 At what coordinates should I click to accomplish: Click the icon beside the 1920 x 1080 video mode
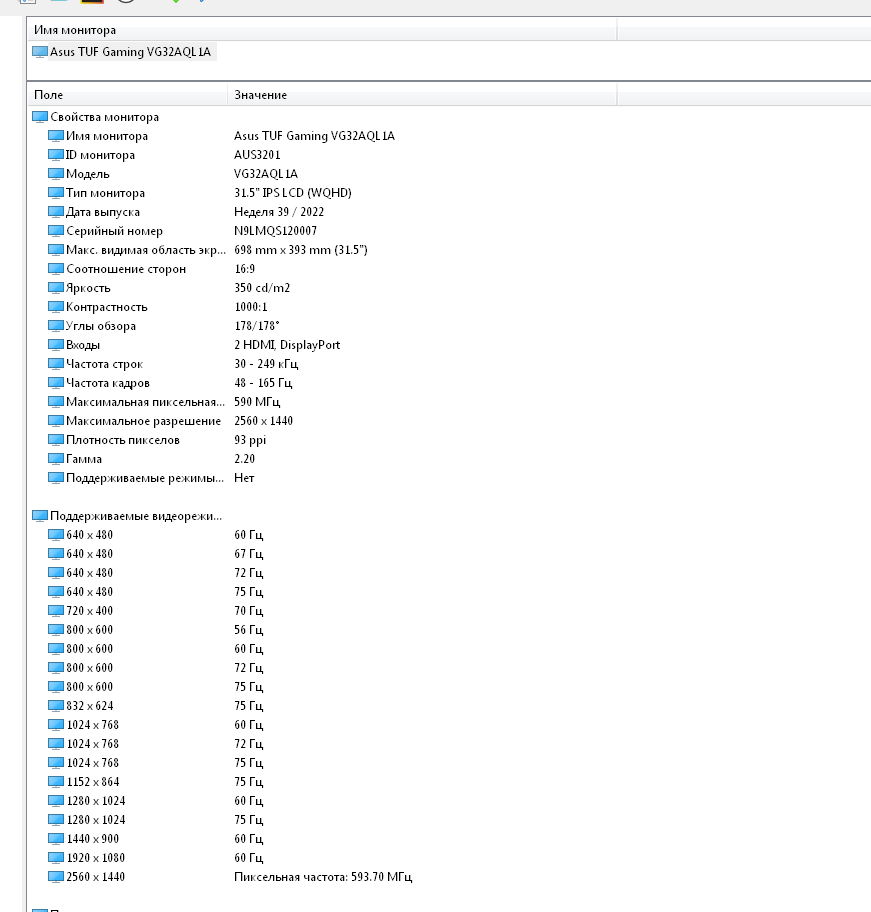(56, 858)
